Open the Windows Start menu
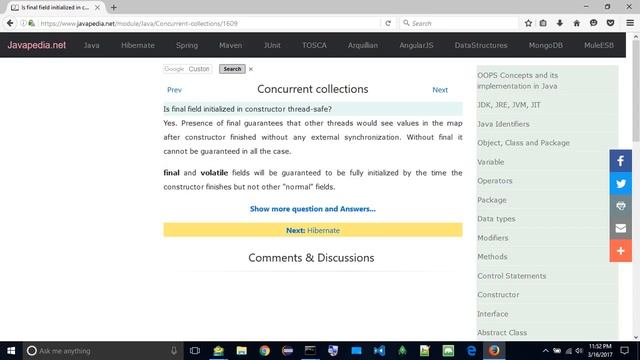640x360 pixels. click(11, 351)
